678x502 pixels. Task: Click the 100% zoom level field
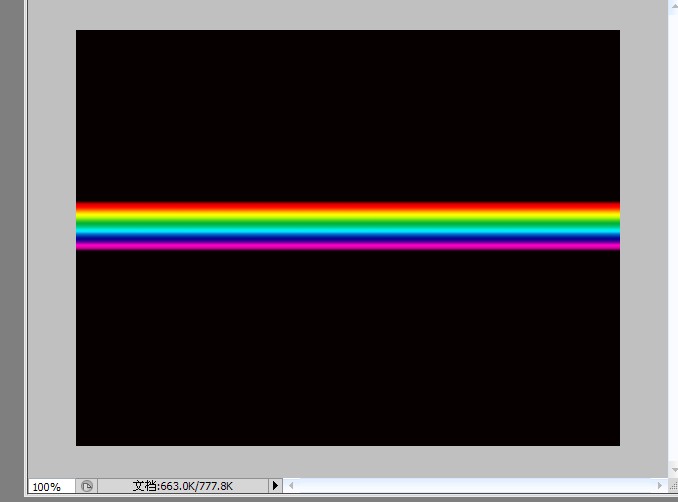coord(52,486)
